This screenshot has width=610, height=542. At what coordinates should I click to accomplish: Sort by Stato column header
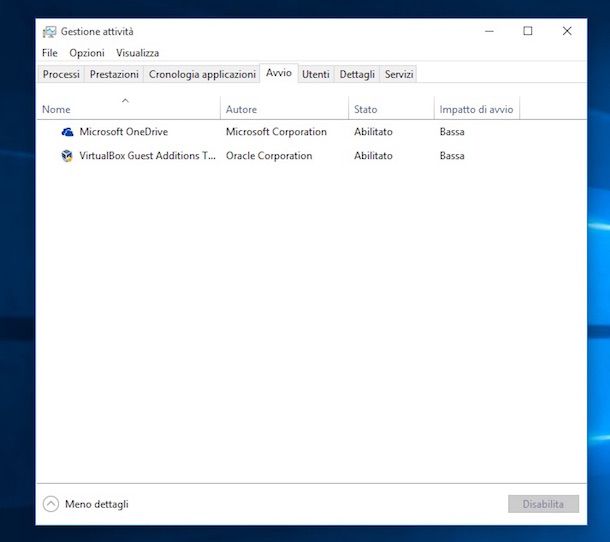[365, 109]
